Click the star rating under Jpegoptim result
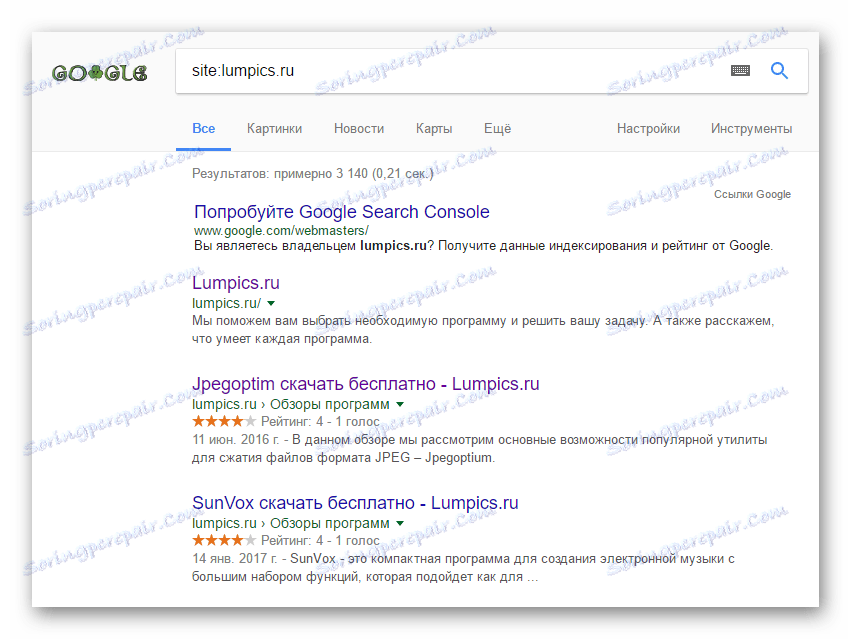This screenshot has height=639, width=851. click(x=224, y=421)
